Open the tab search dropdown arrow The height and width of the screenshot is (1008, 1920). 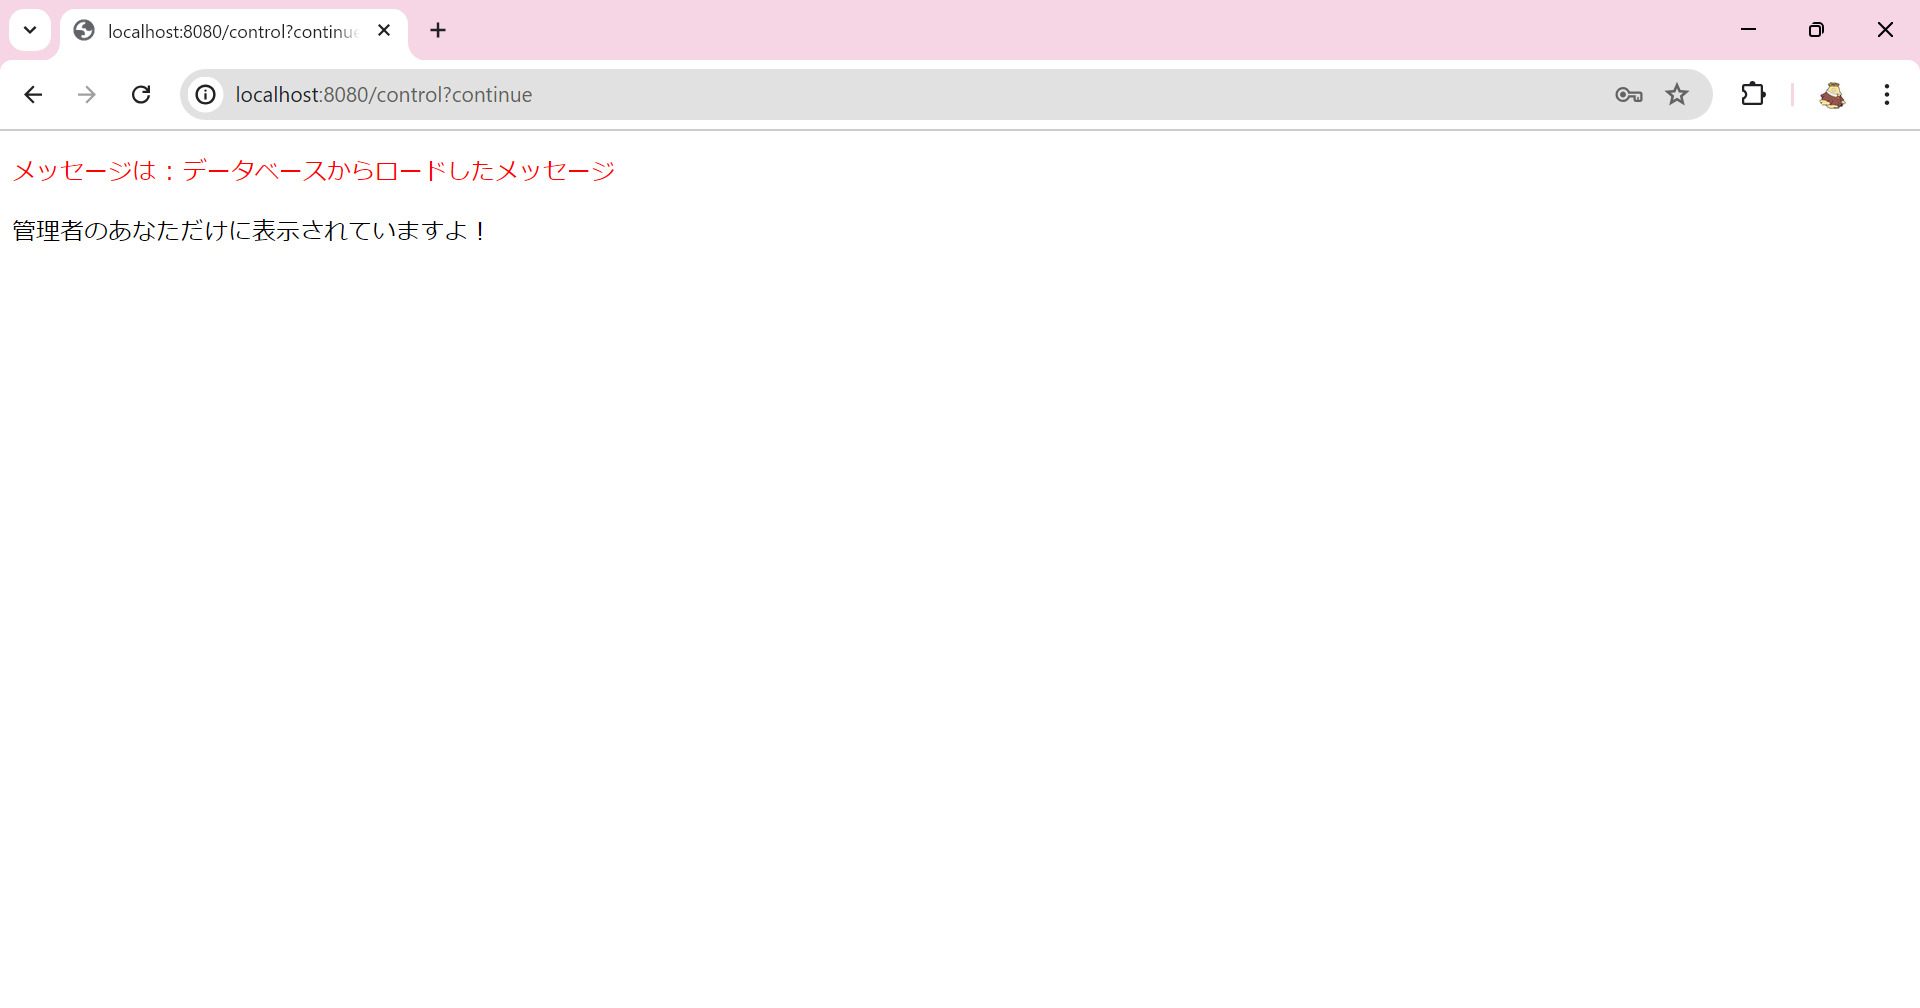click(x=30, y=30)
